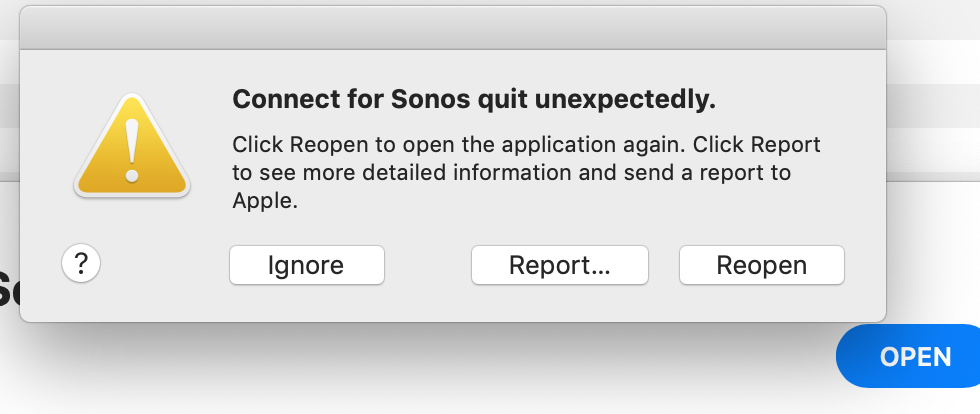Open the crash report with Report…

pos(559,265)
